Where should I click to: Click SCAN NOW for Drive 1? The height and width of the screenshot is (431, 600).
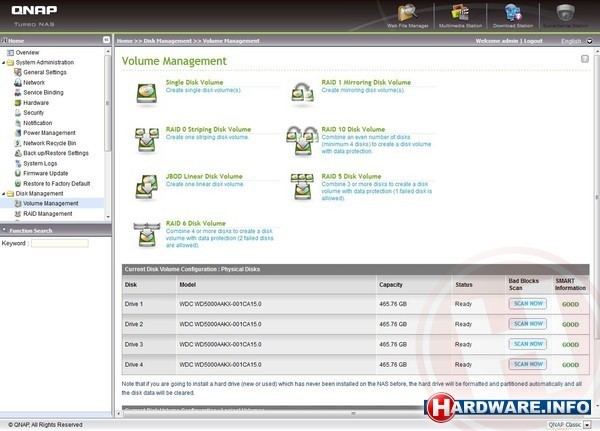[x=528, y=304]
